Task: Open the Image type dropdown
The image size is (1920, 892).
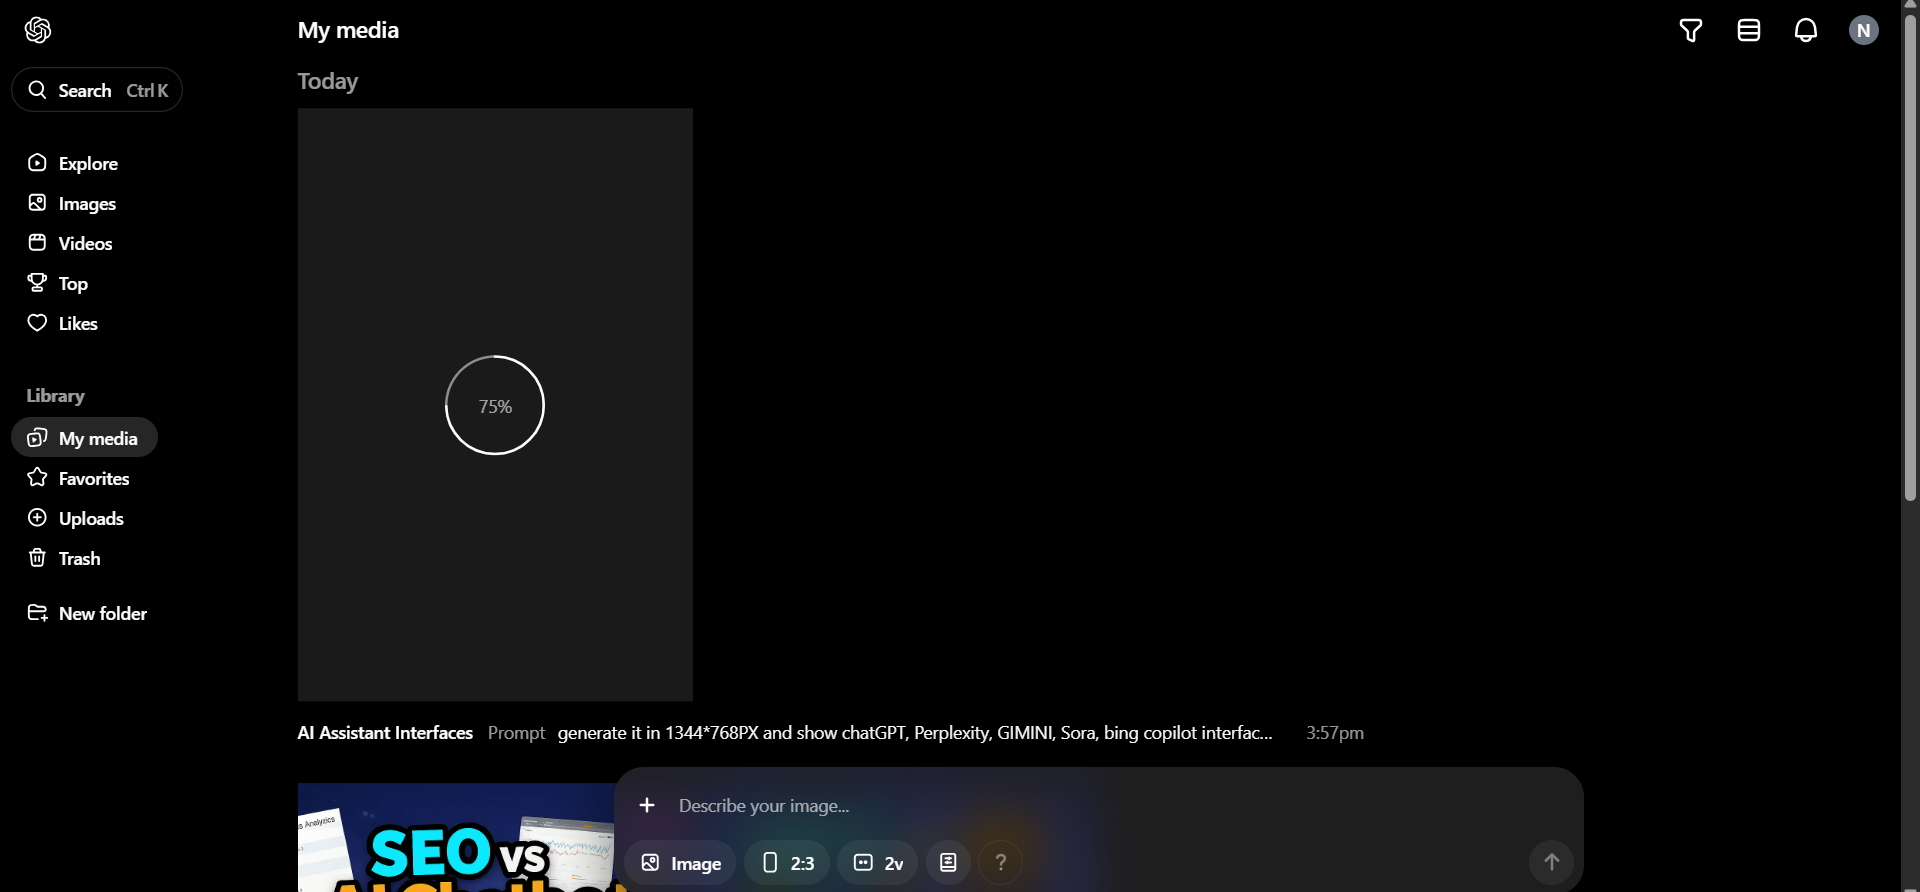Action: (680, 862)
